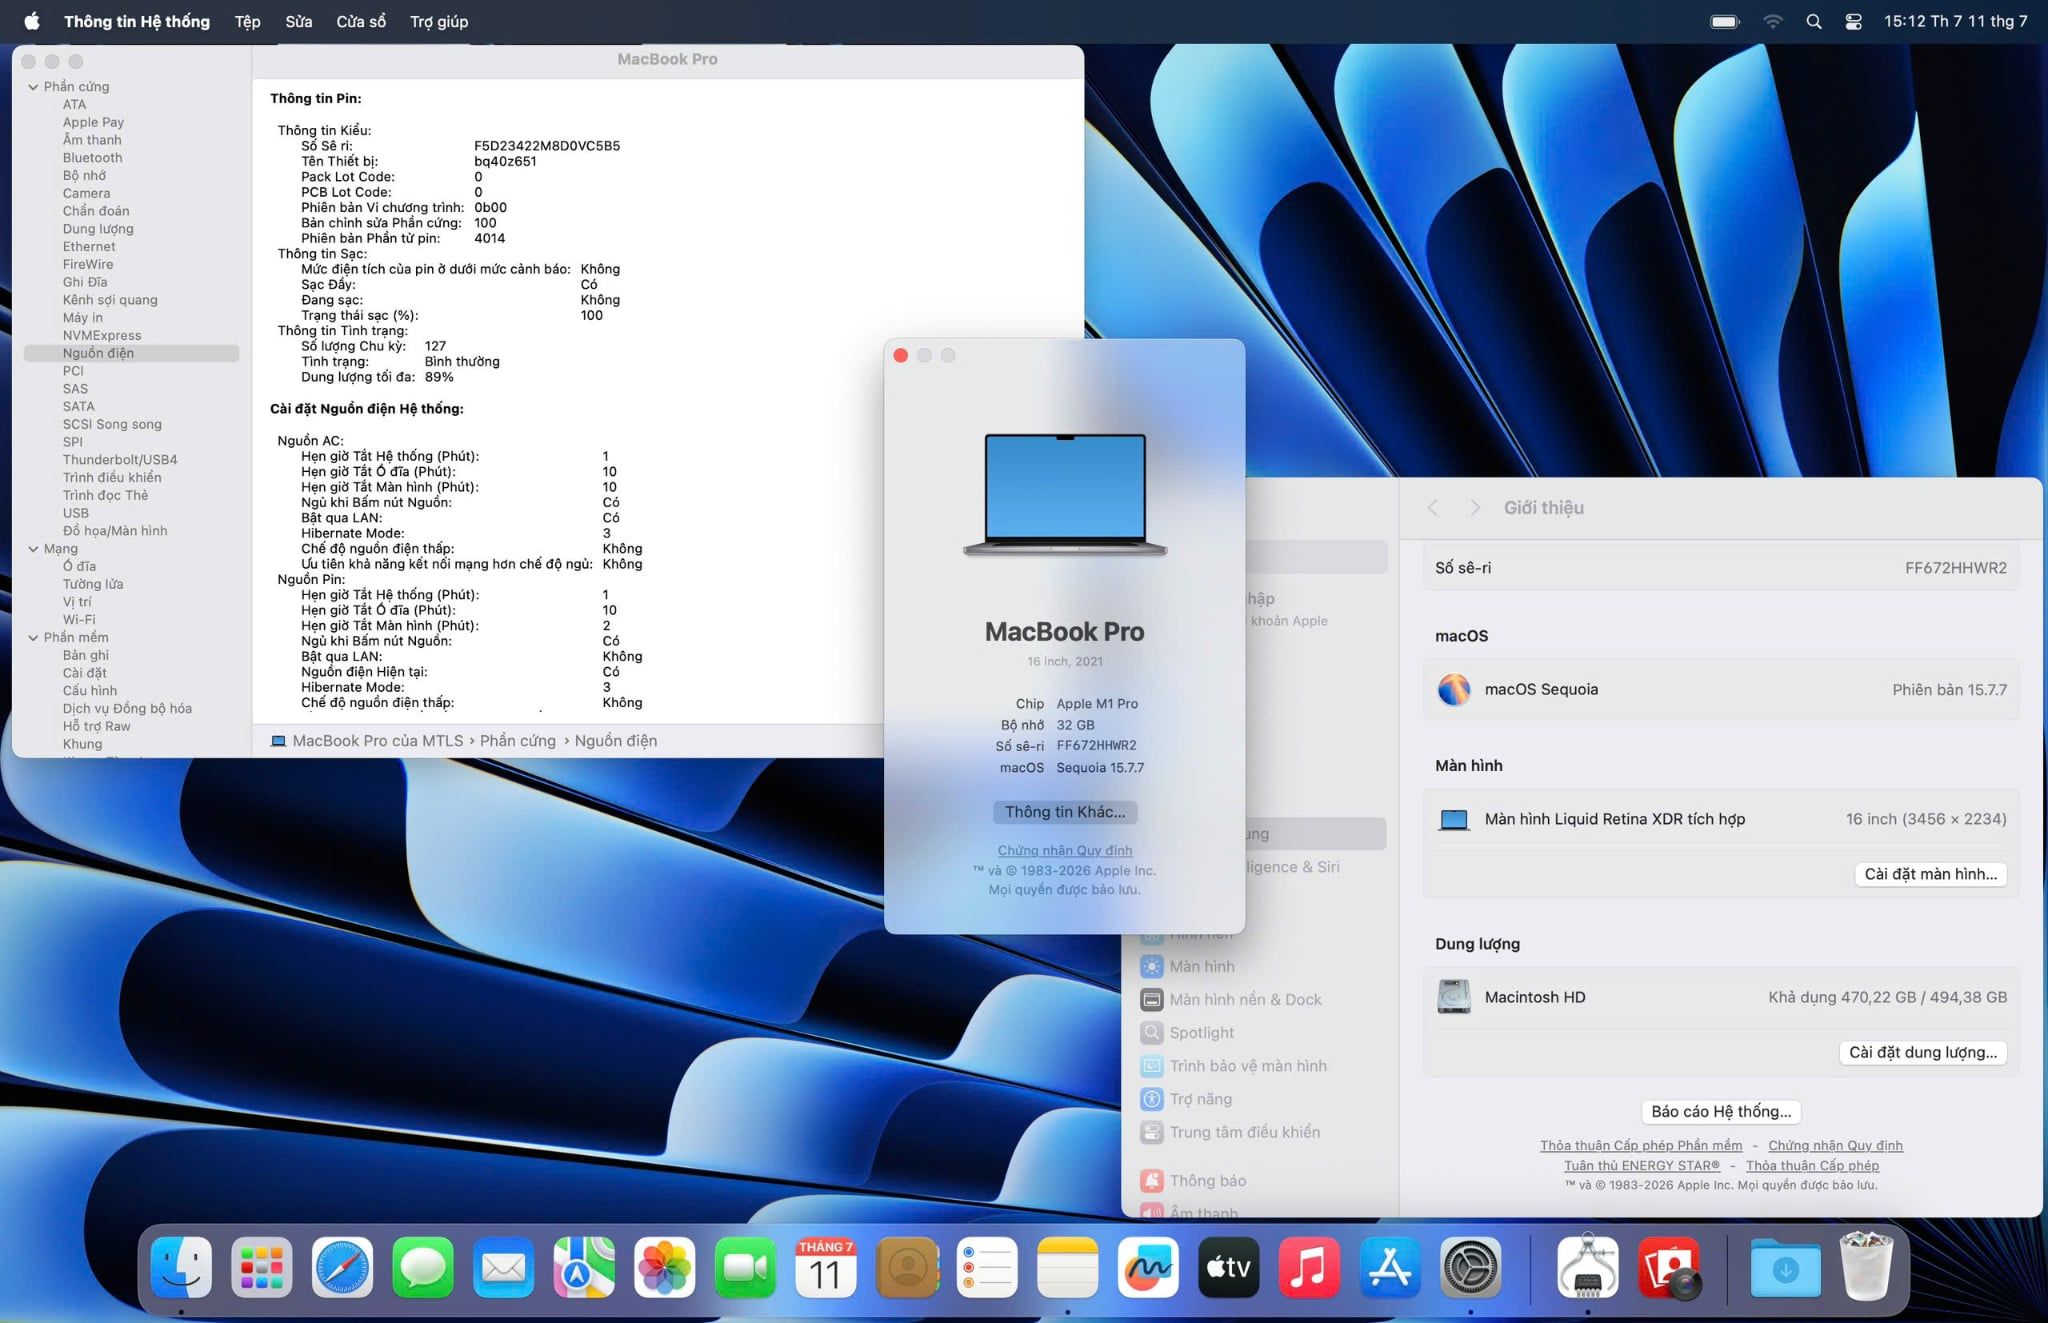The image size is (2048, 1323).
Task: Open the Wi-Fi status menu in the menu bar
Action: [x=1773, y=21]
